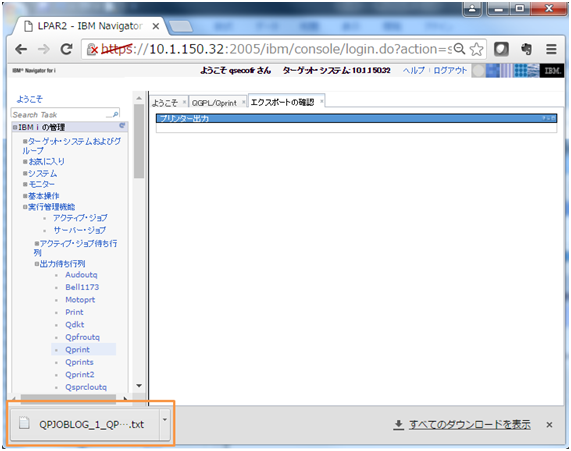Click the navigation pane scroll up arrow
The image size is (571, 451).
[x=139, y=98]
